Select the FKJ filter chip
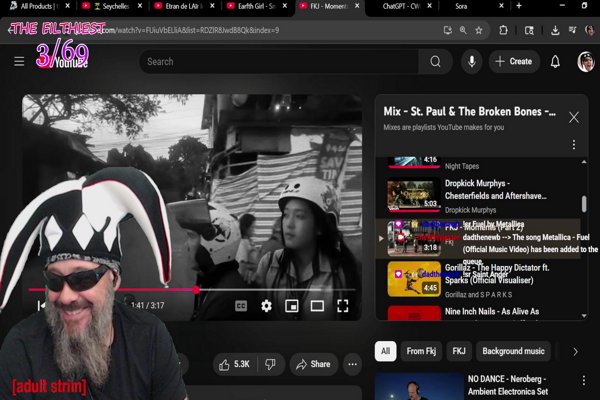This screenshot has width=600, height=400. click(x=459, y=351)
